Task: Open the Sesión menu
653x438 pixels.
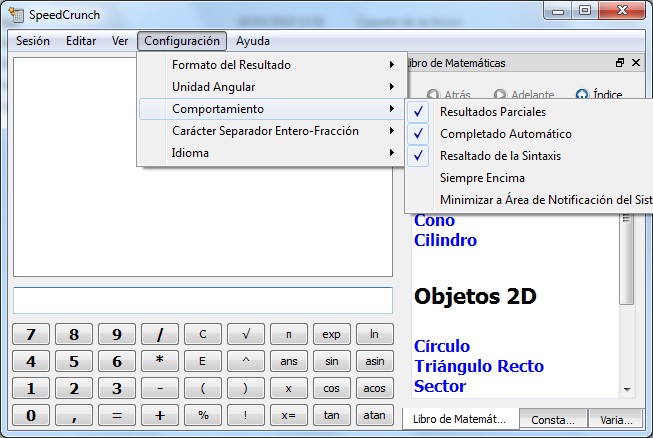Action: click(33, 41)
